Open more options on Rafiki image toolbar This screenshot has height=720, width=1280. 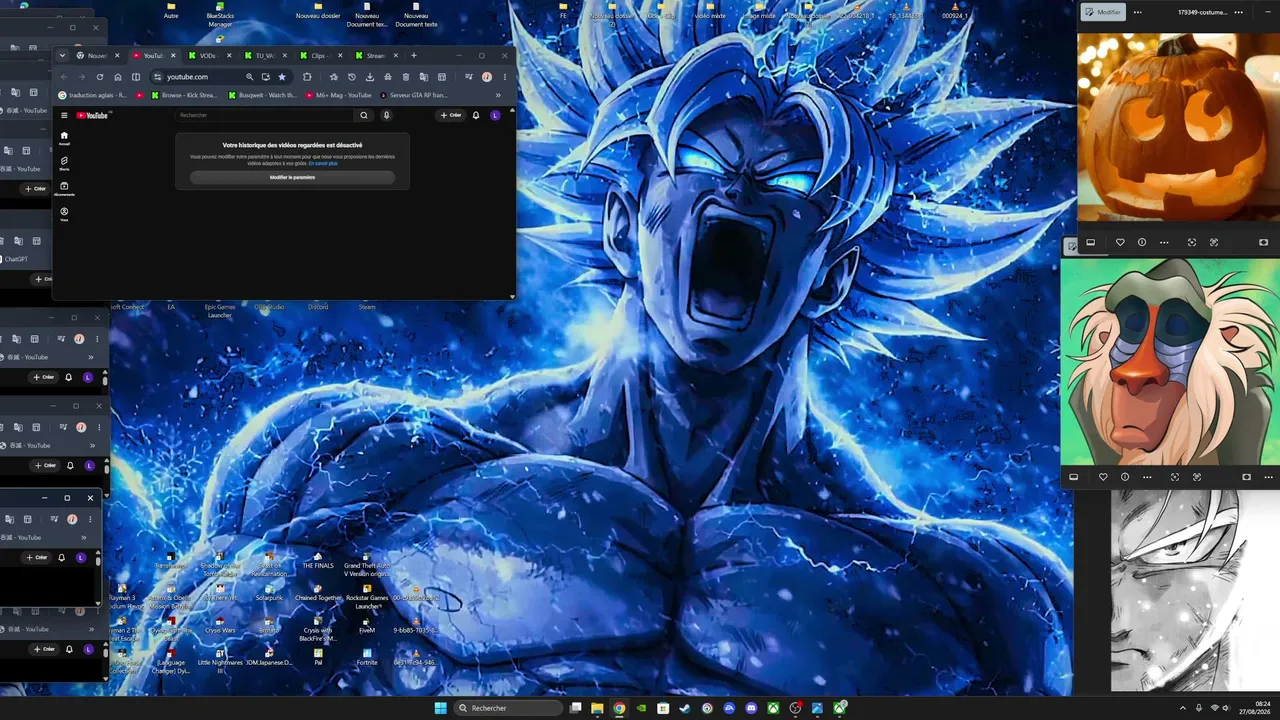click(1147, 477)
